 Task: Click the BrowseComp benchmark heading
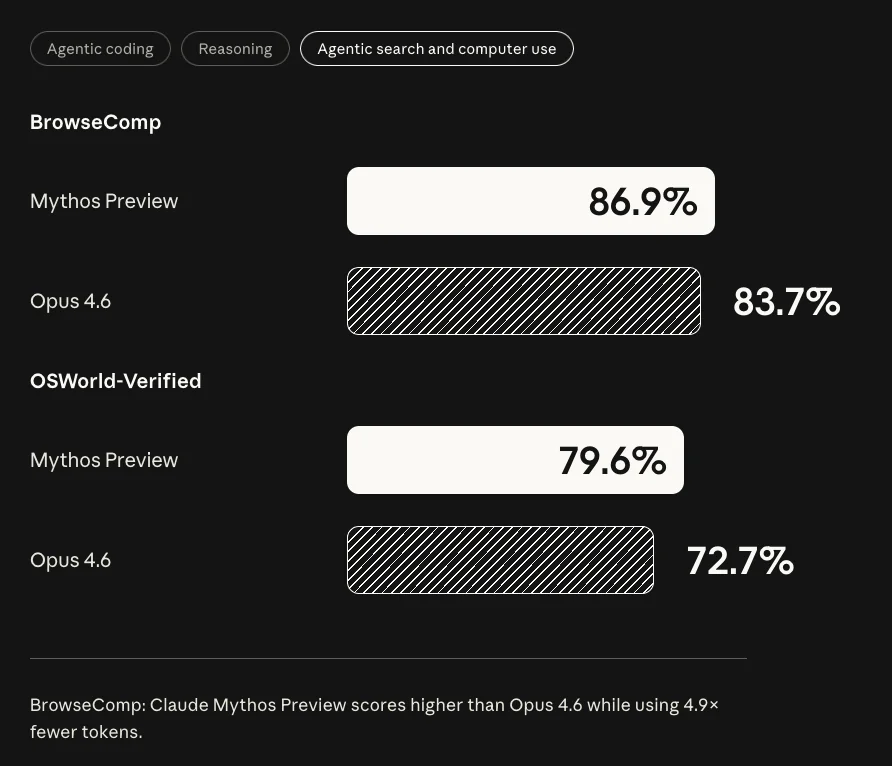pos(96,122)
